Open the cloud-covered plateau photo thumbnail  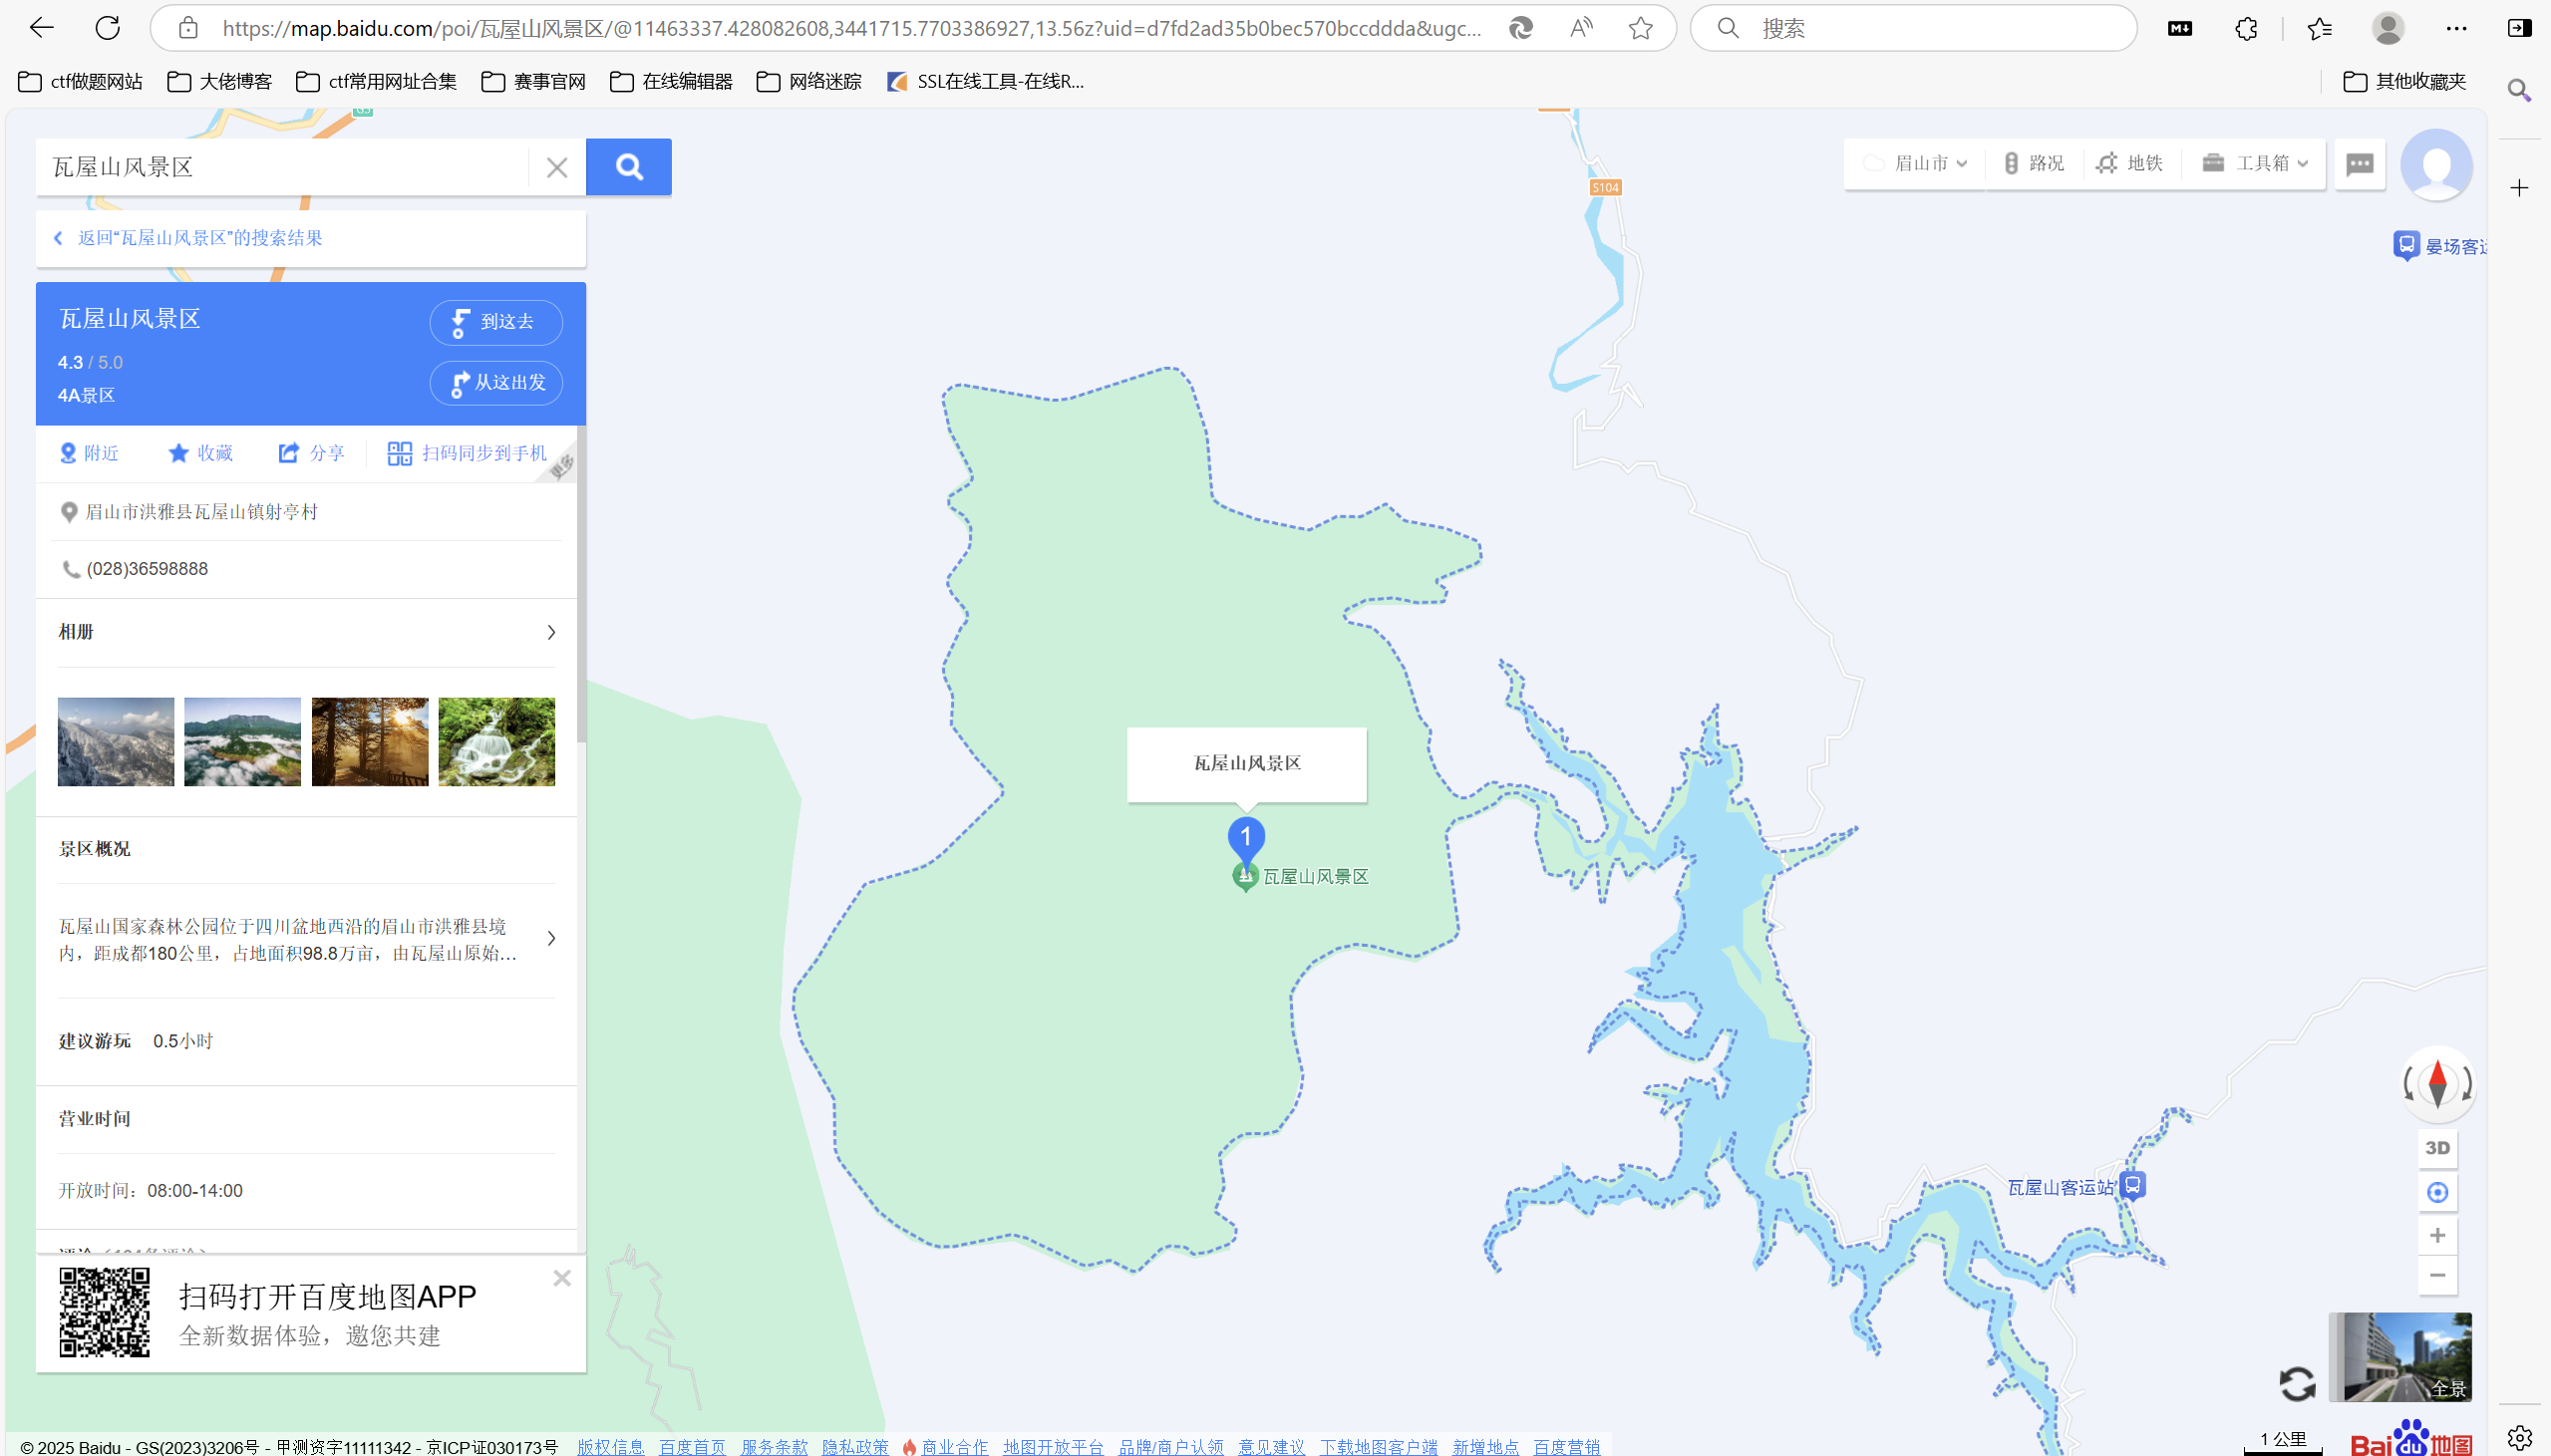coord(242,742)
